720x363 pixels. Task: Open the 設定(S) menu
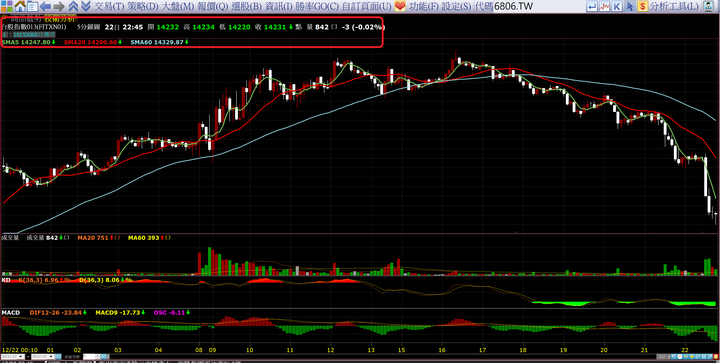(x=456, y=6)
